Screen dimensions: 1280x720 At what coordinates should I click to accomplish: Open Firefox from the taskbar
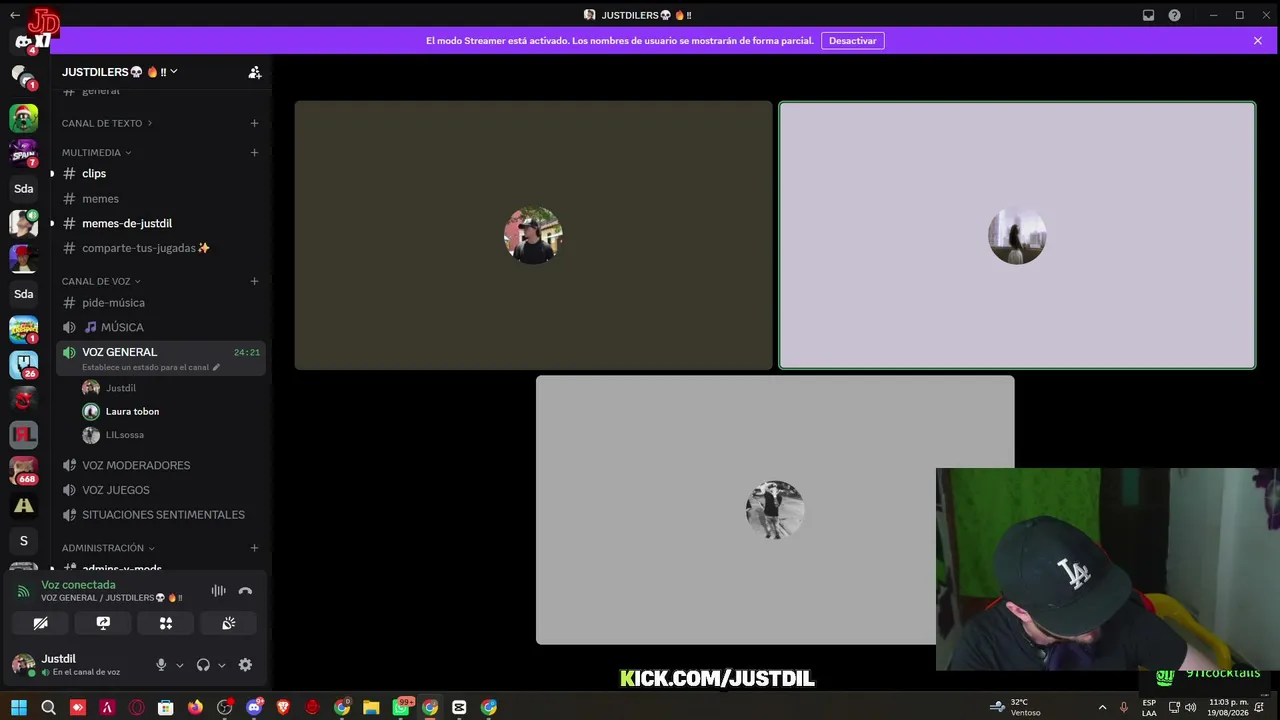pos(195,707)
